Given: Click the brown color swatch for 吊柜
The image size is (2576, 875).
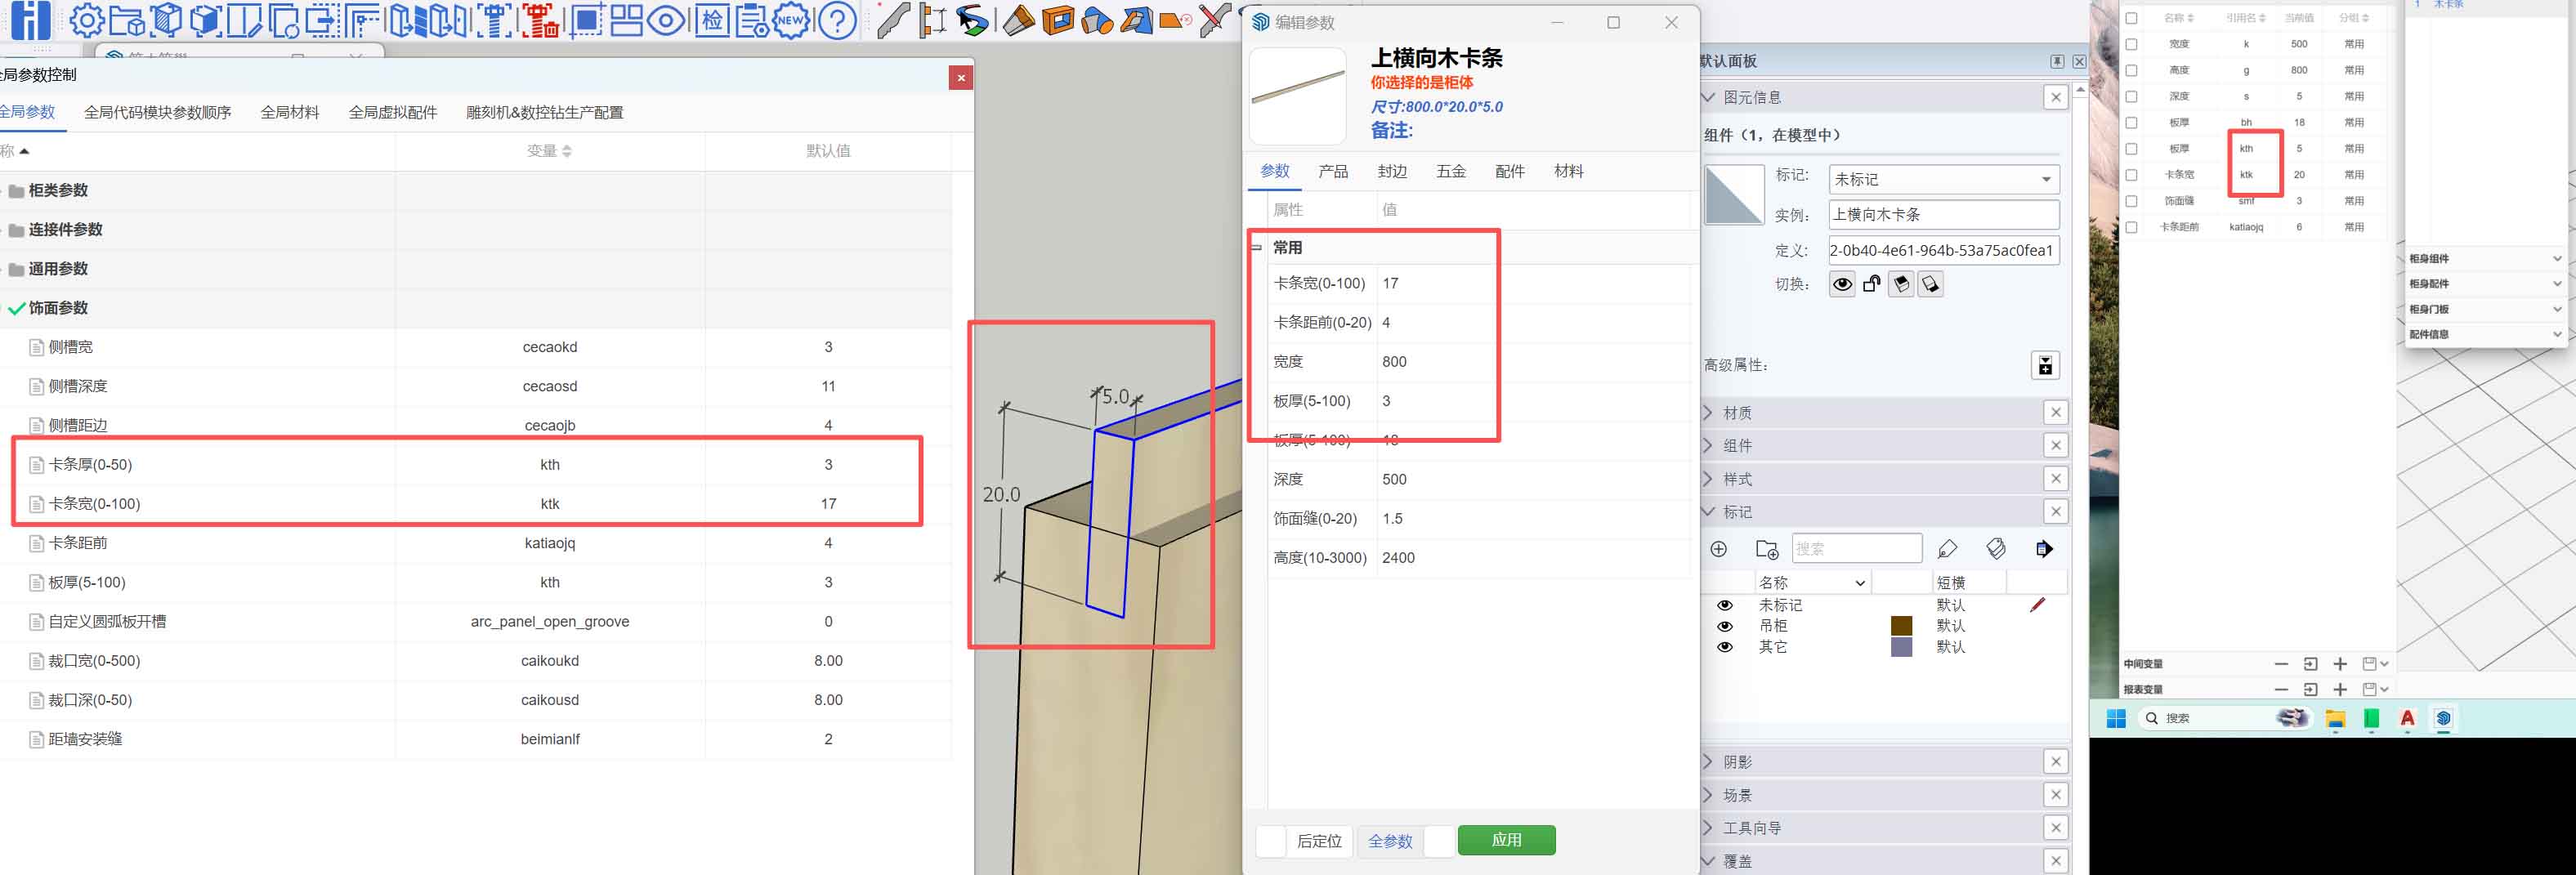Looking at the screenshot, I should pyautogui.click(x=1901, y=625).
